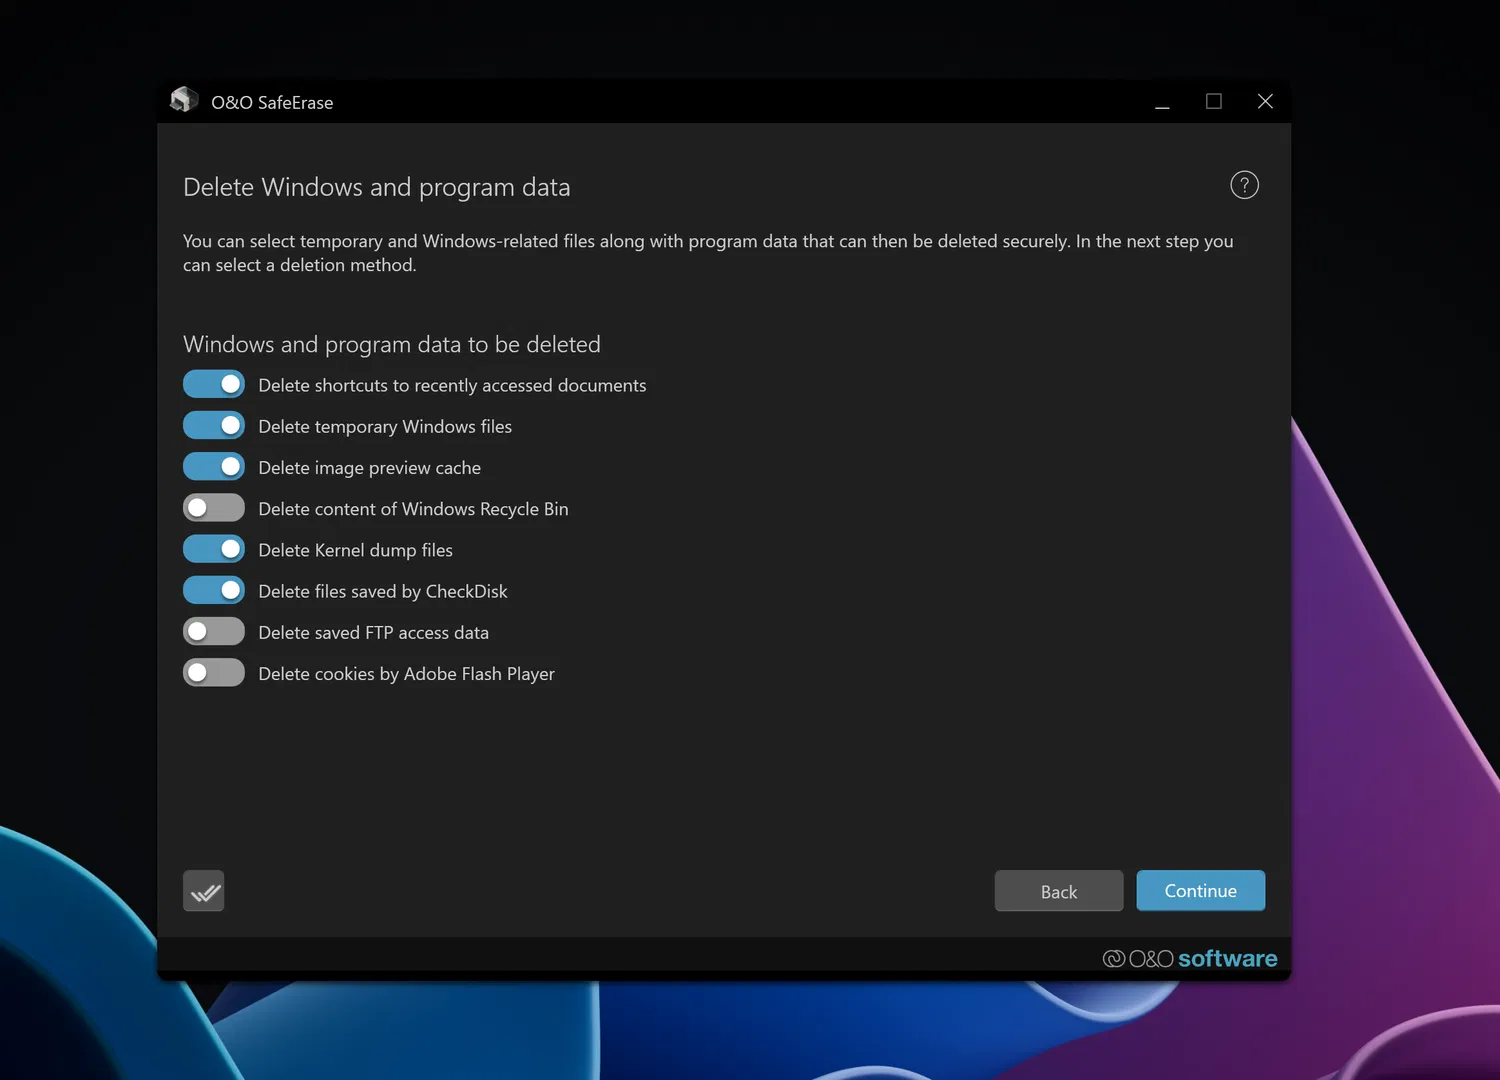This screenshot has width=1500, height=1080.
Task: Click the O&O SafeErase app icon in title bar
Action: click(x=184, y=100)
